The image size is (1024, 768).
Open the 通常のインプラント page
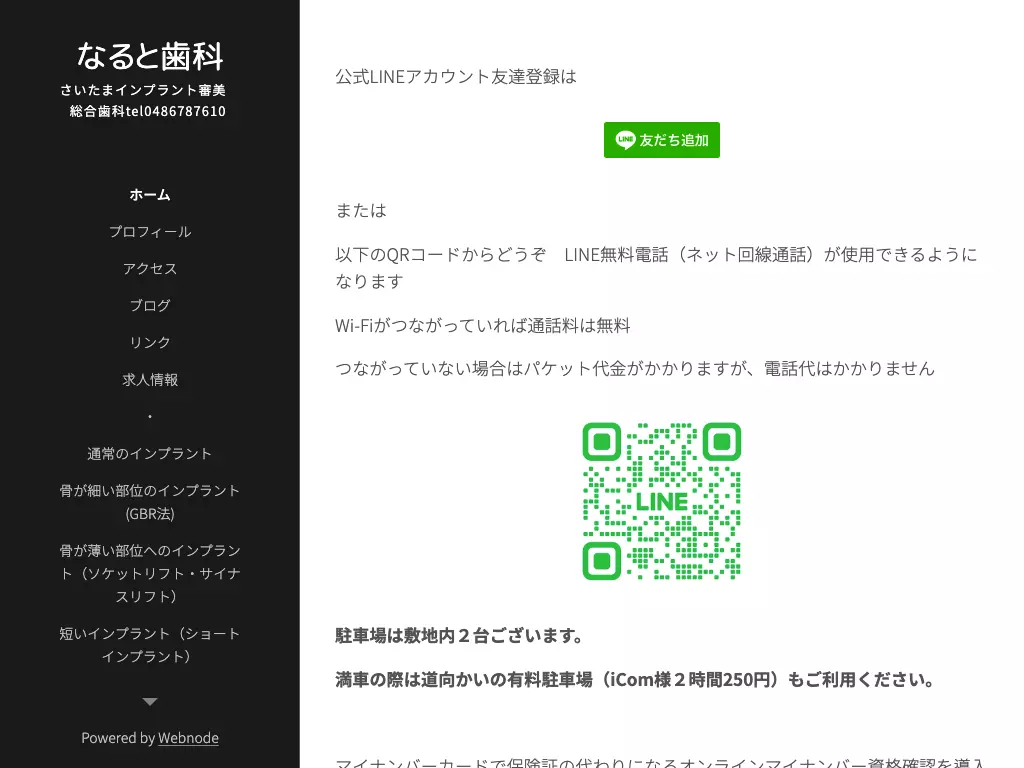150,453
